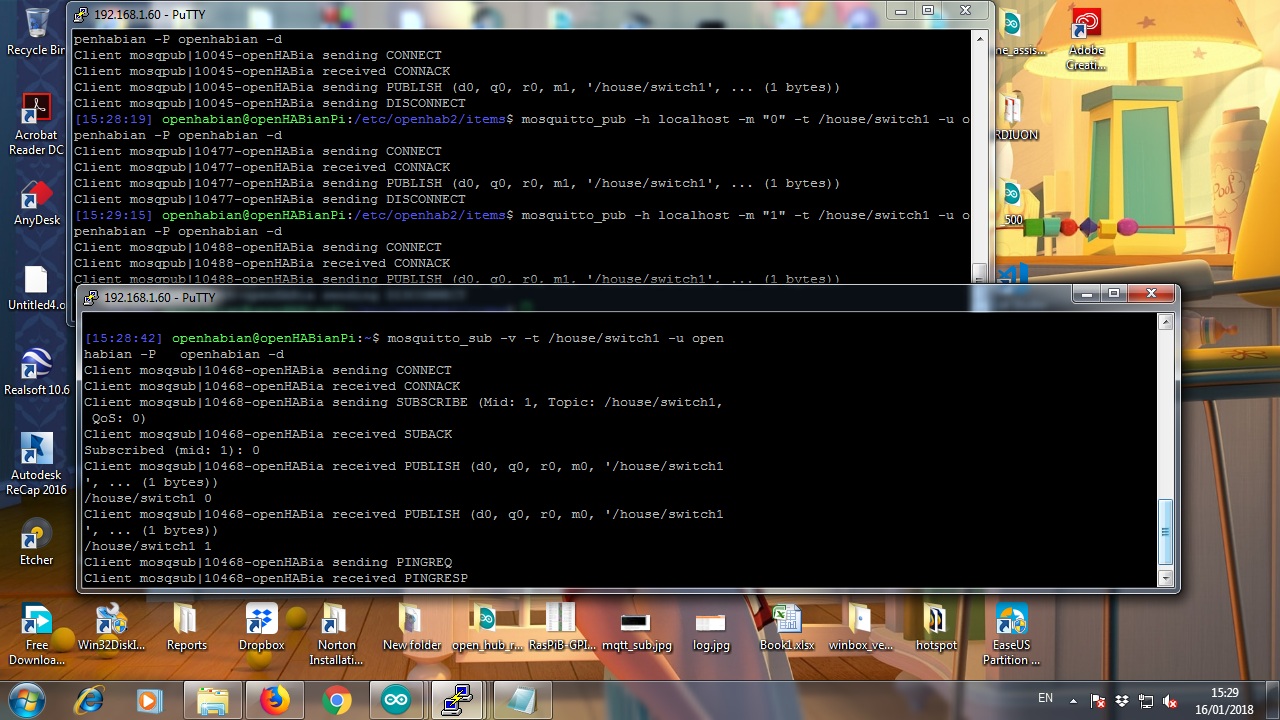Click the scroll down arrow of the front PuTTY window
Image resolution: width=1280 pixels, height=720 pixels.
[x=1165, y=578]
